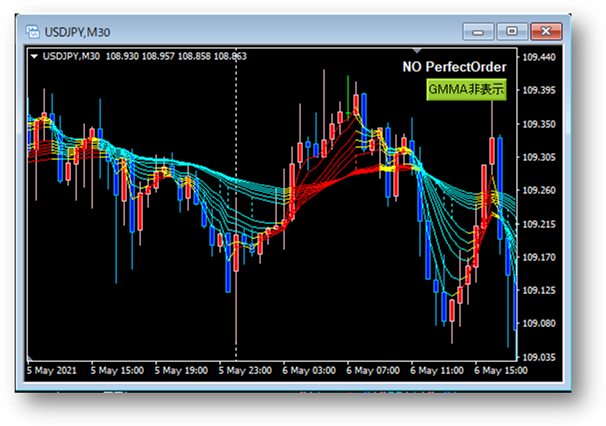
Task: Click the chart window icon beside USDJPY,M30 title
Action: [32, 32]
